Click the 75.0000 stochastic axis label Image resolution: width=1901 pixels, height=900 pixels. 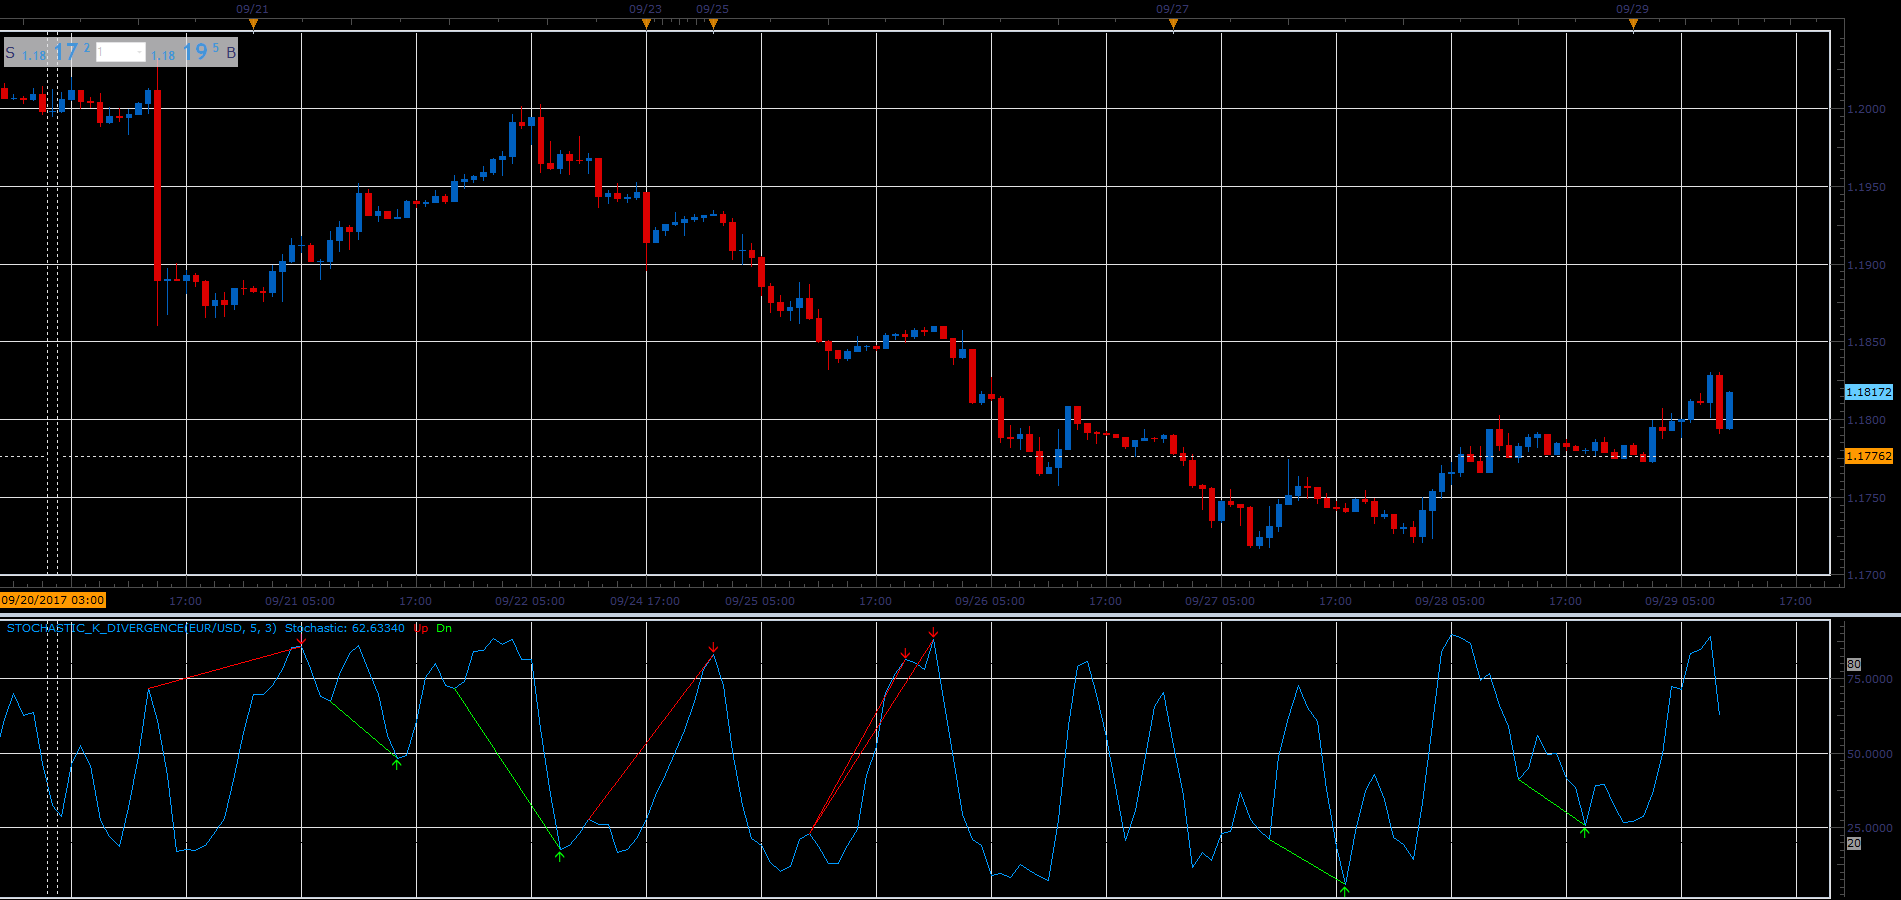point(1870,679)
